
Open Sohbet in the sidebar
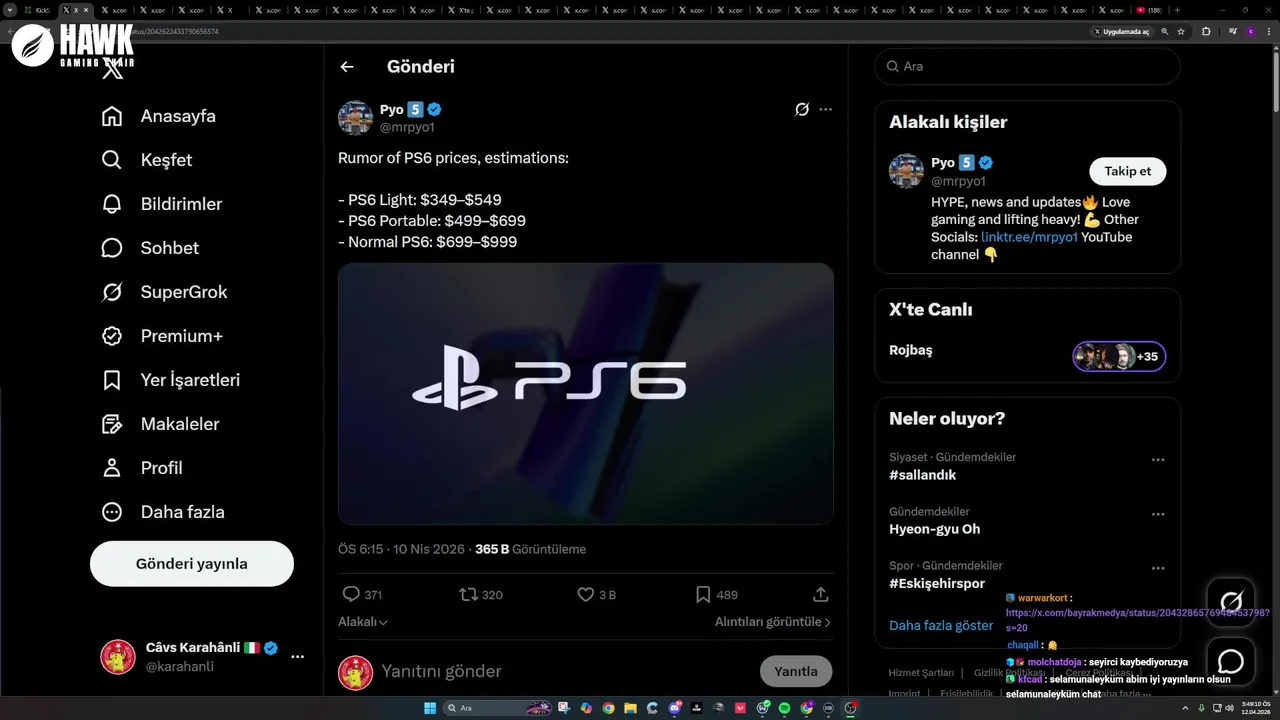pos(150,248)
